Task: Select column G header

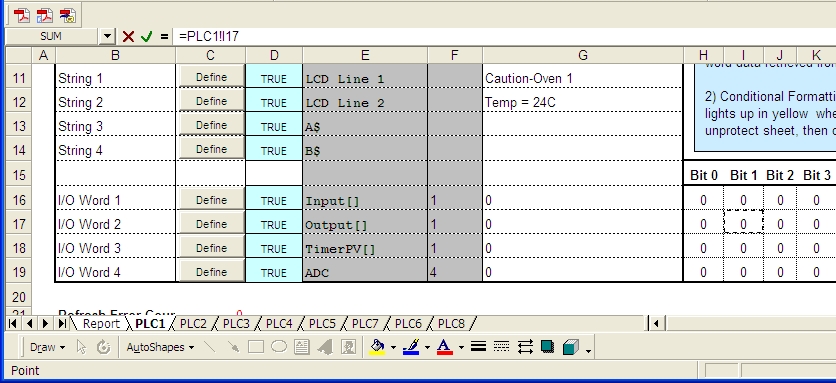Action: click(x=583, y=55)
